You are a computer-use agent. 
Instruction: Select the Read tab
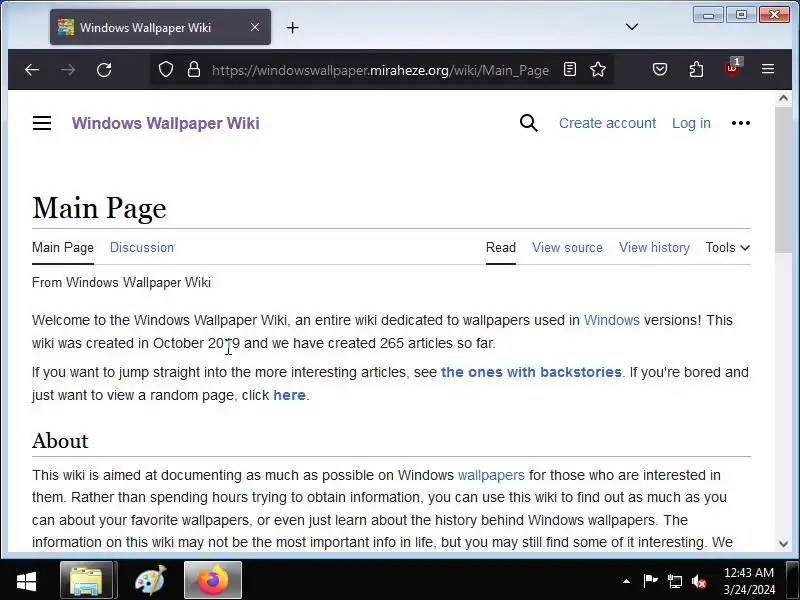tap(501, 247)
